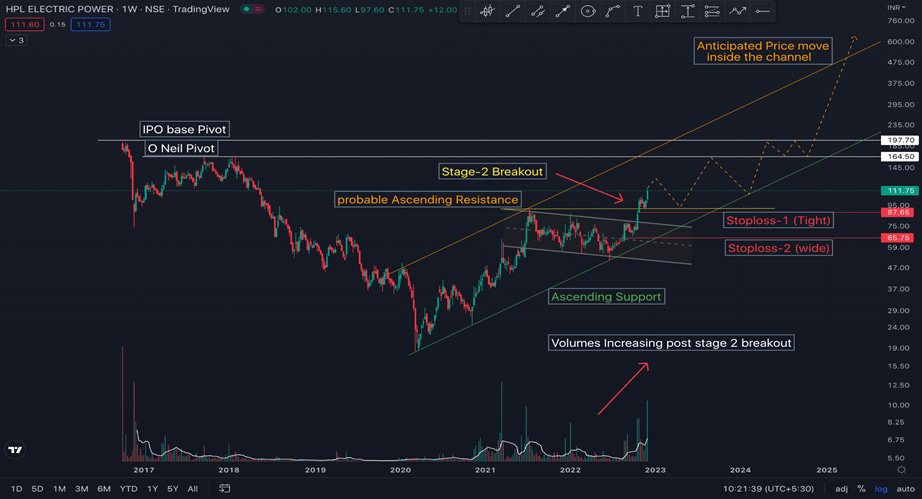Click the red sell price 111.60 button

[25, 25]
